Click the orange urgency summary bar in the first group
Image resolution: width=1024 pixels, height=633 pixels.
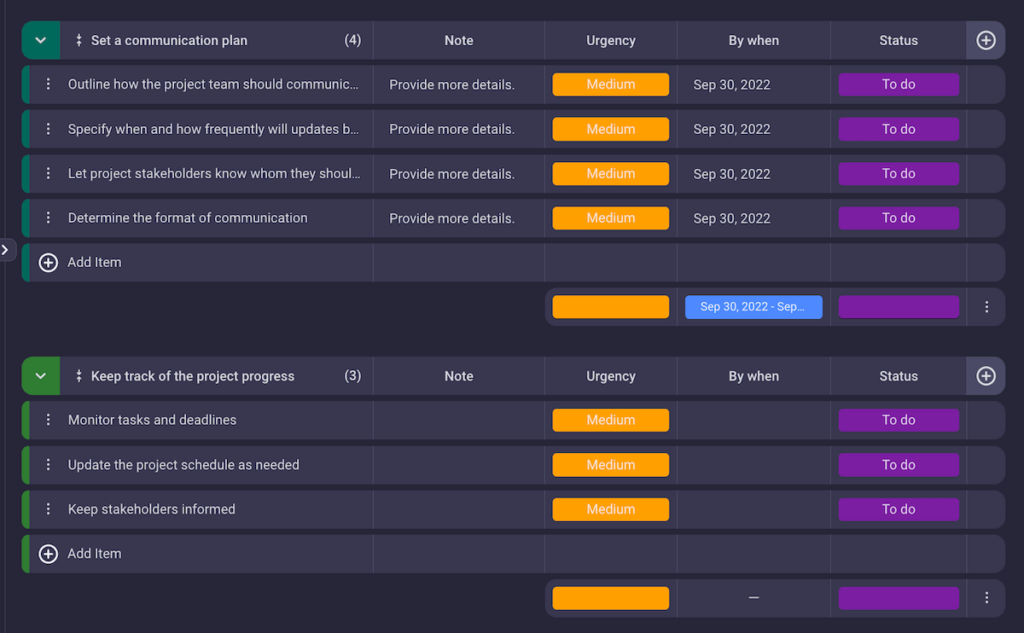610,307
